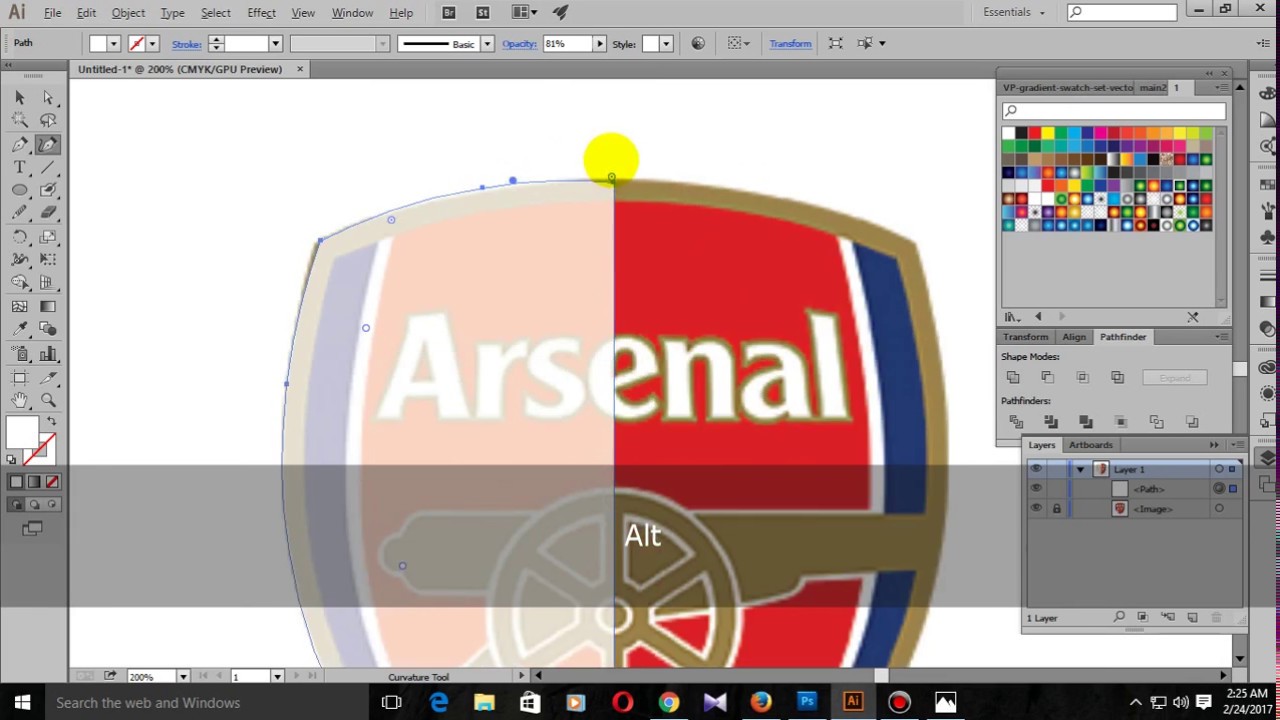The width and height of the screenshot is (1280, 720).
Task: Open the Effect menu
Action: 261,12
